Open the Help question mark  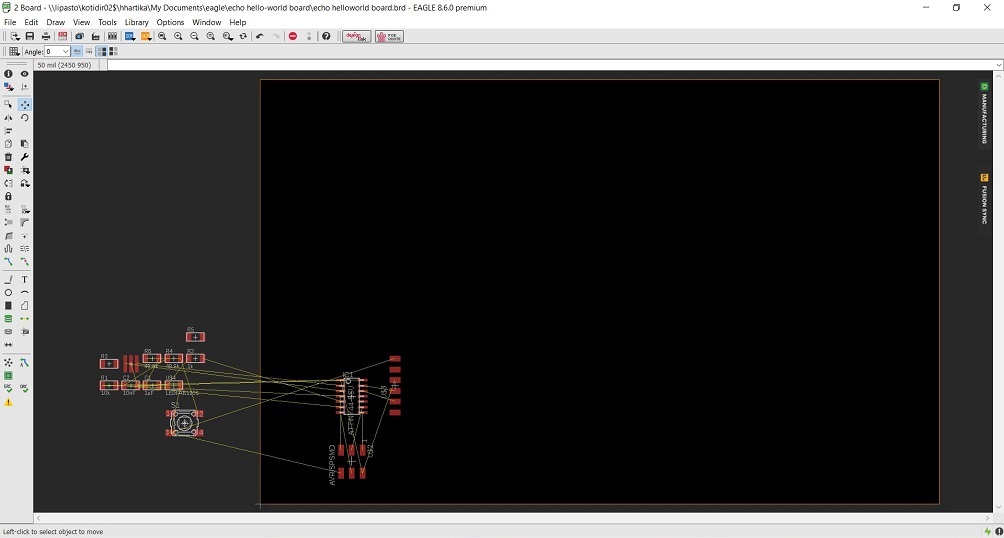pos(326,37)
